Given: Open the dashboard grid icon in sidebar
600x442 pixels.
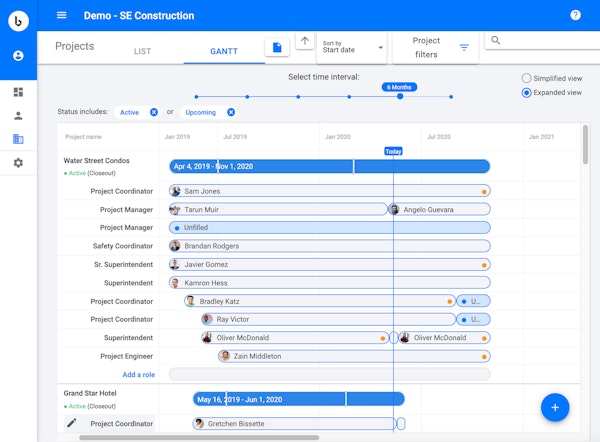Looking at the screenshot, I should (x=18, y=92).
